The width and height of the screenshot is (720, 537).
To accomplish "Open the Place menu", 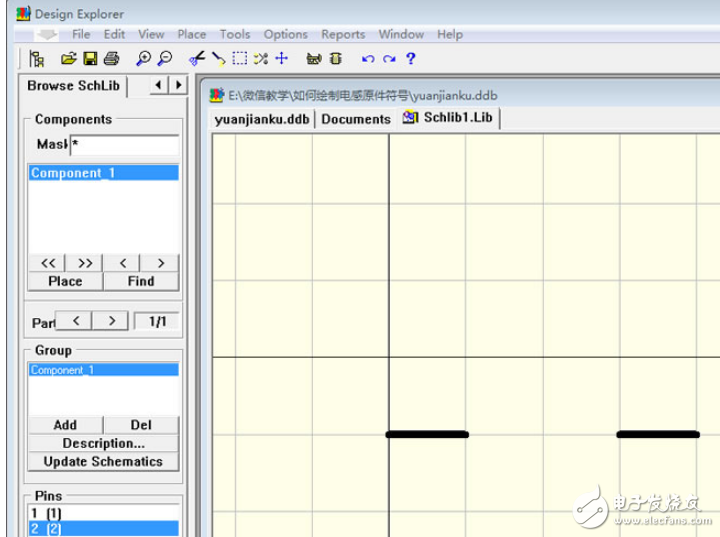I will click(x=192, y=34).
